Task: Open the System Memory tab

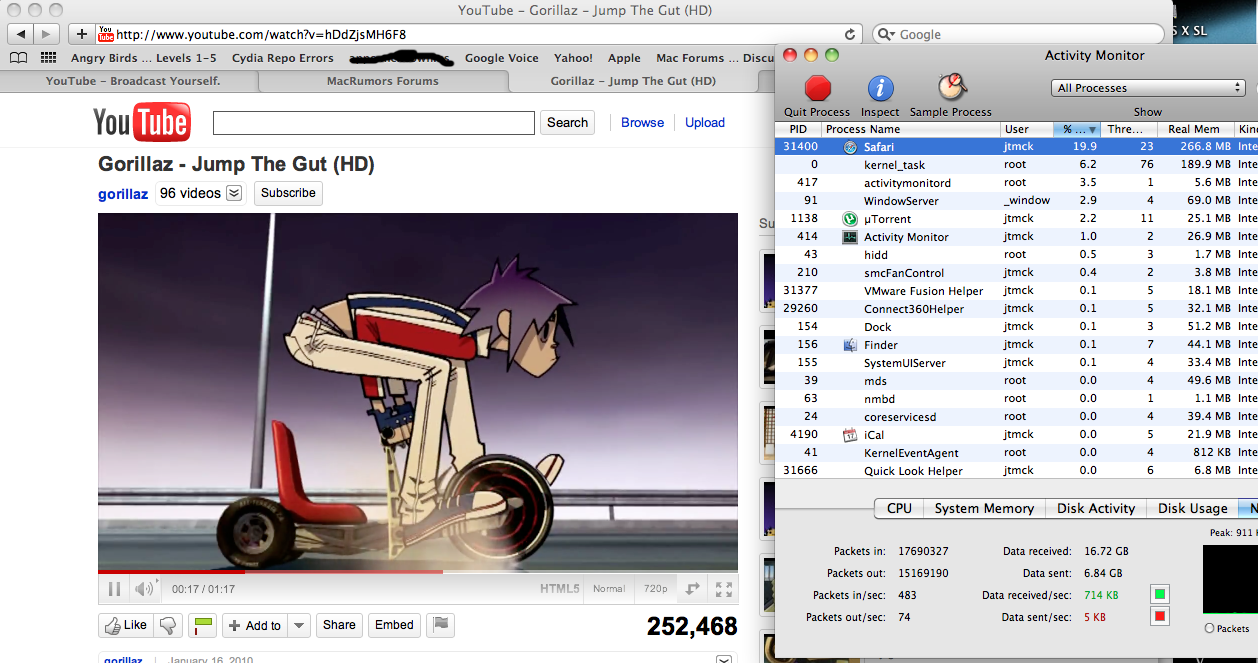Action: [984, 508]
